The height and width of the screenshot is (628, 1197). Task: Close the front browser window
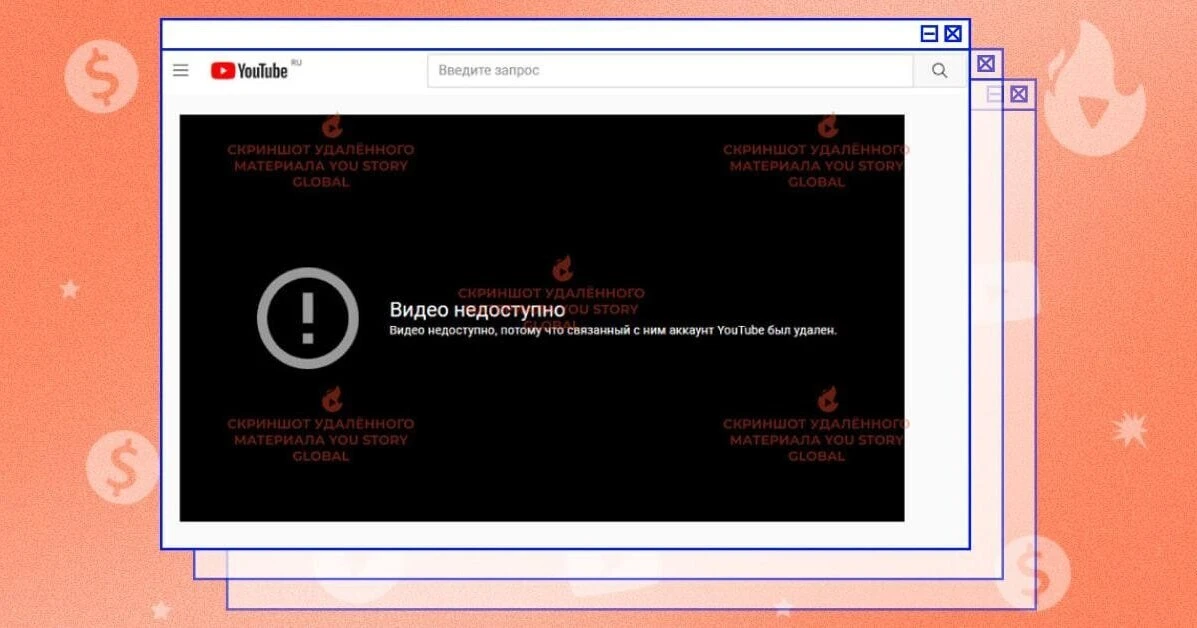pyautogui.click(x=953, y=34)
